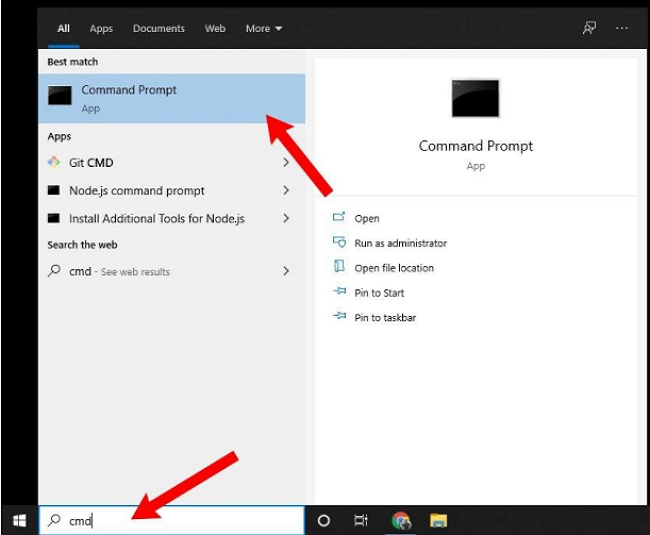Launch Chrome from the taskbar
650x535 pixels.
tap(401, 520)
